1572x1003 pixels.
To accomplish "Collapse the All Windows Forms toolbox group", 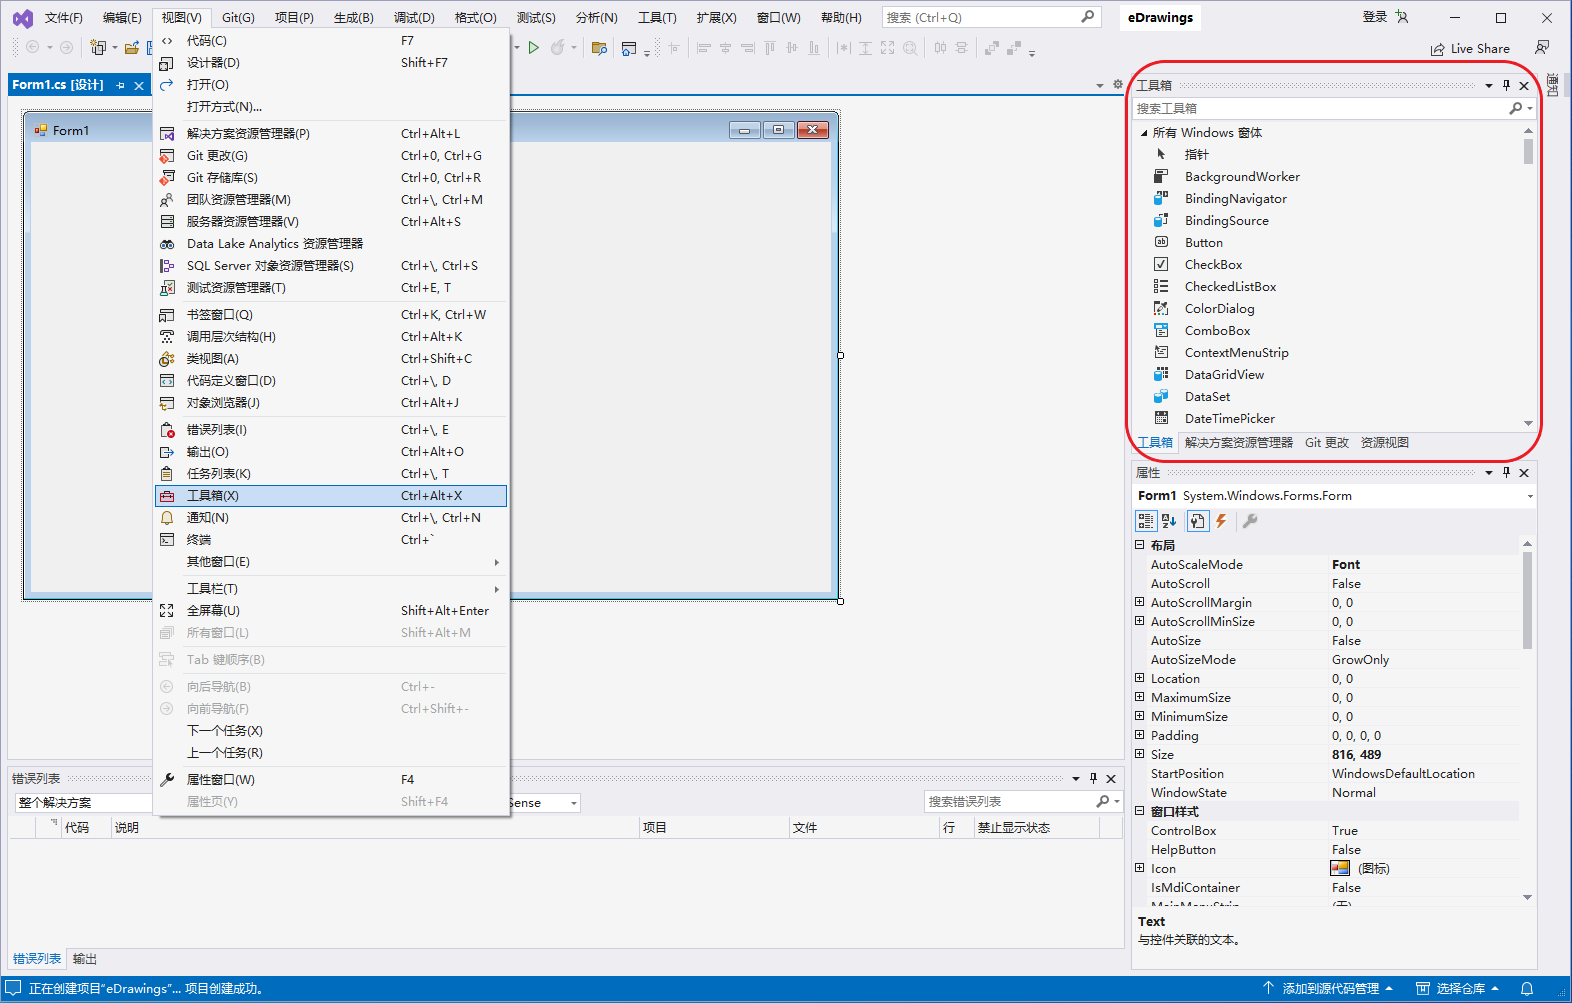I will pos(1144,133).
